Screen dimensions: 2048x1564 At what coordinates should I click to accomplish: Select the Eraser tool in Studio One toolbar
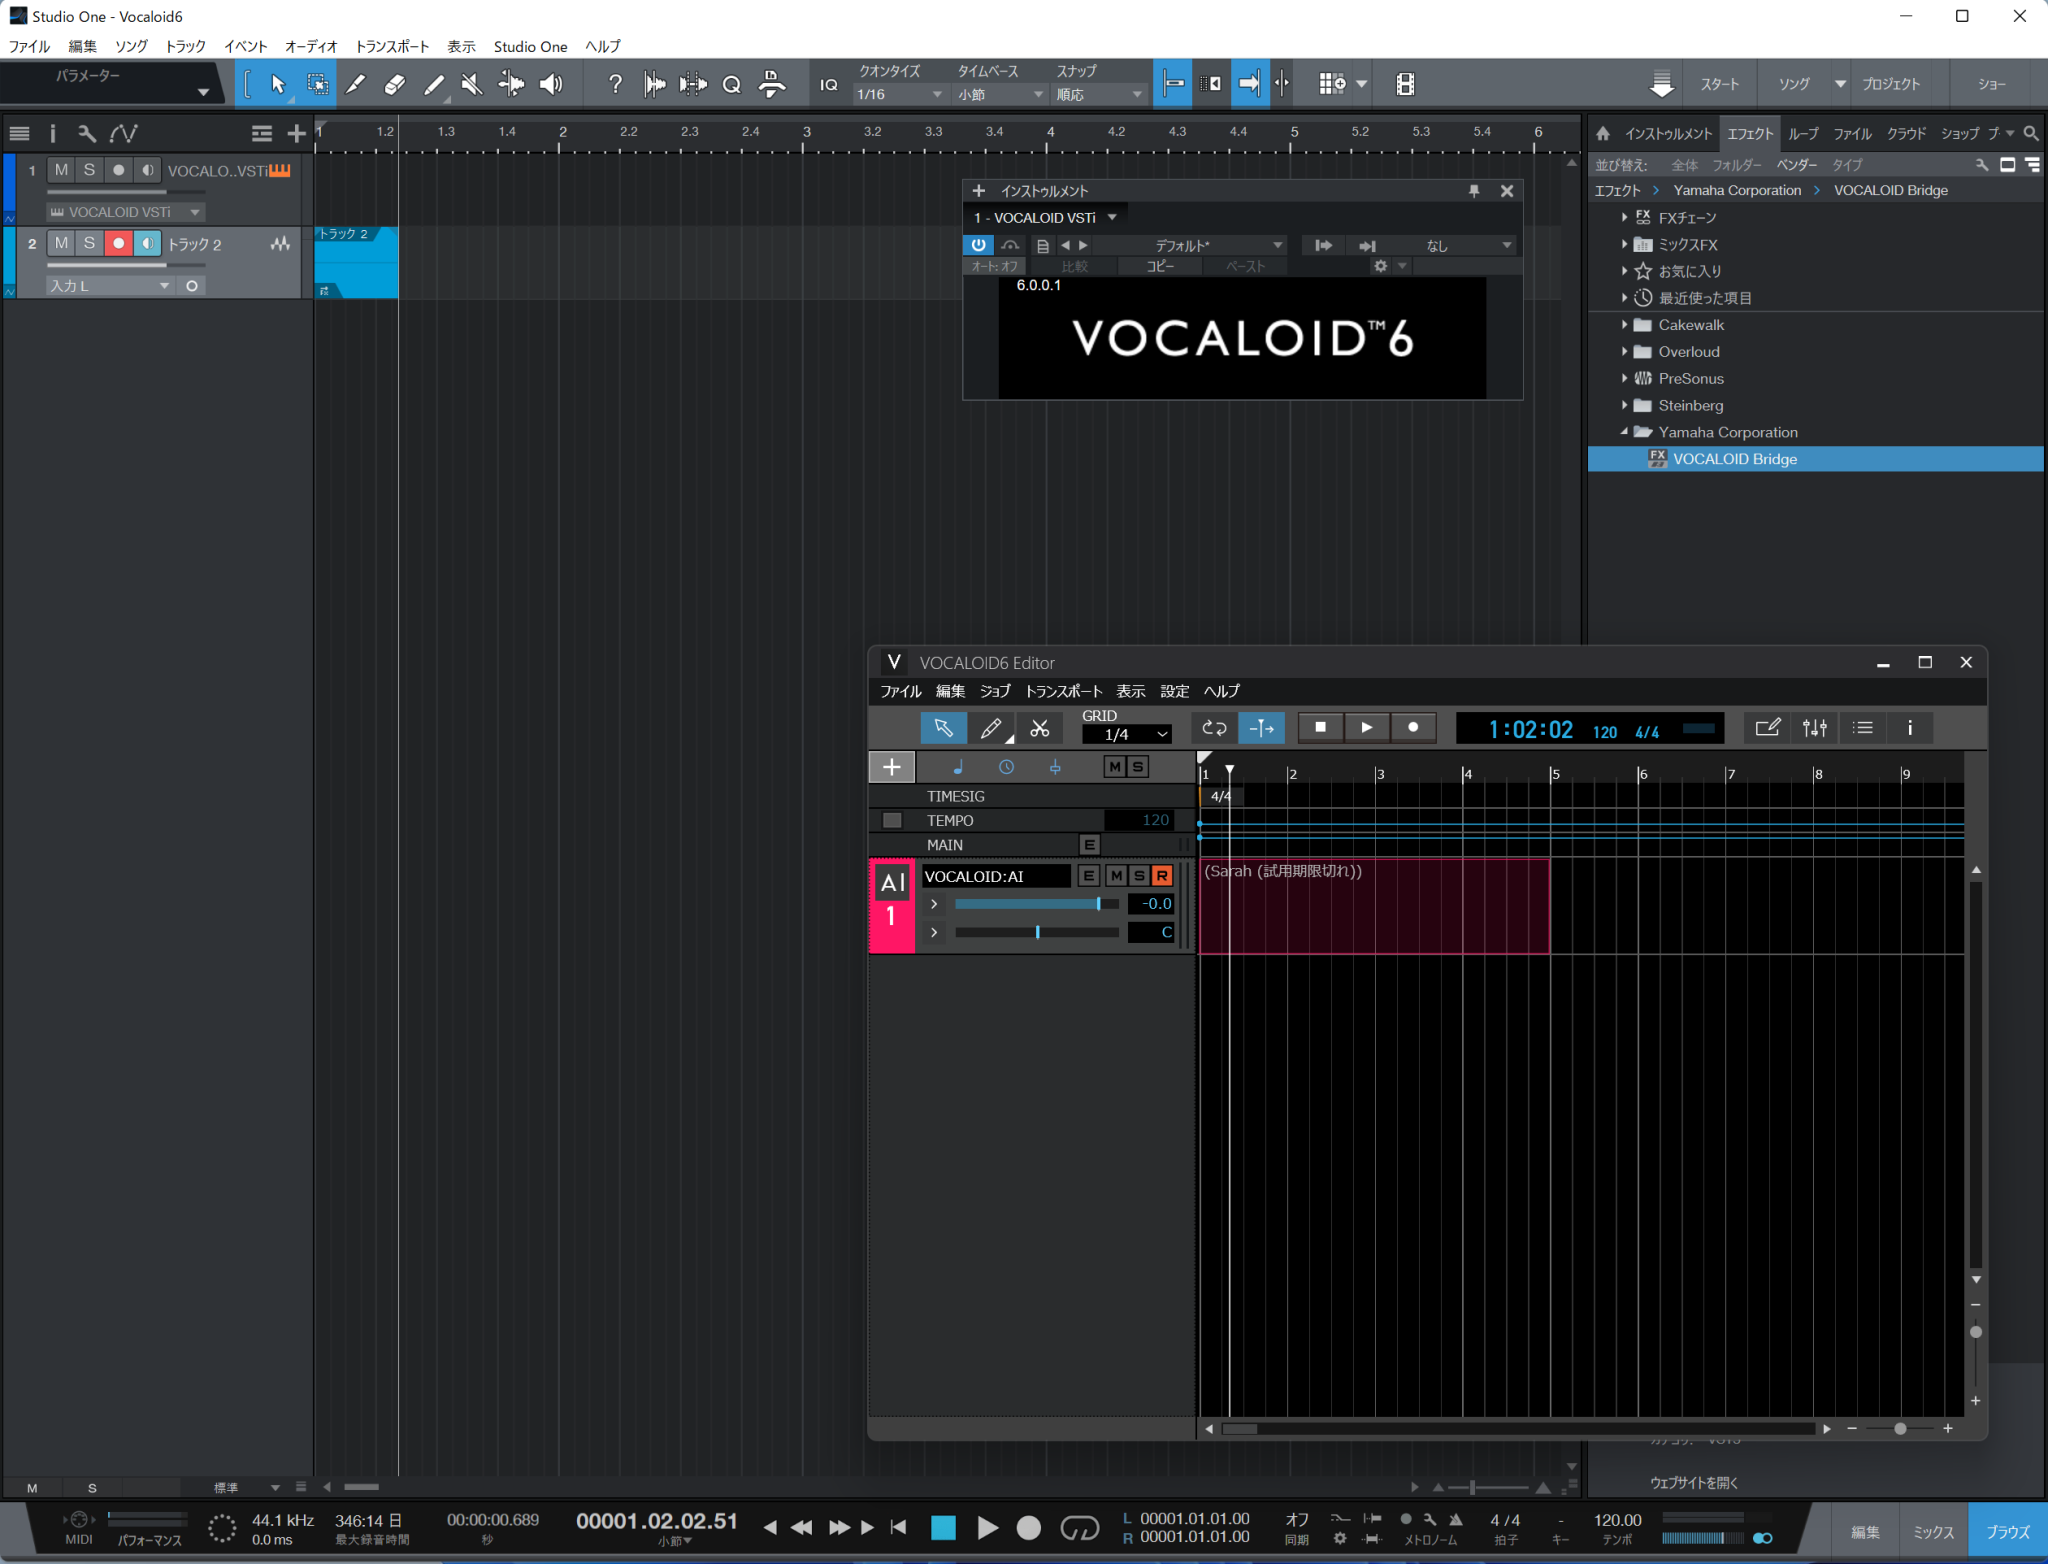[394, 85]
